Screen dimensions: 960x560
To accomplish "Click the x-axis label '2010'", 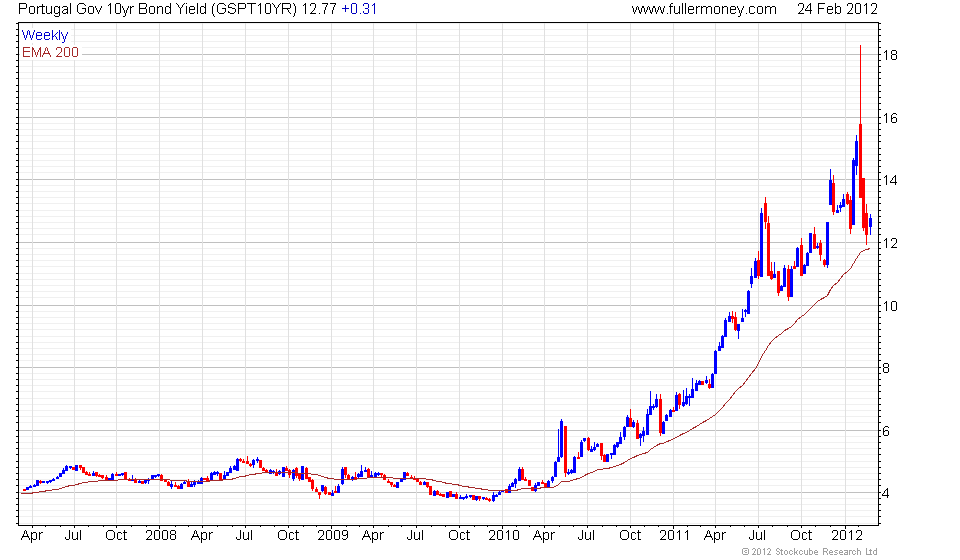I will (x=503, y=536).
